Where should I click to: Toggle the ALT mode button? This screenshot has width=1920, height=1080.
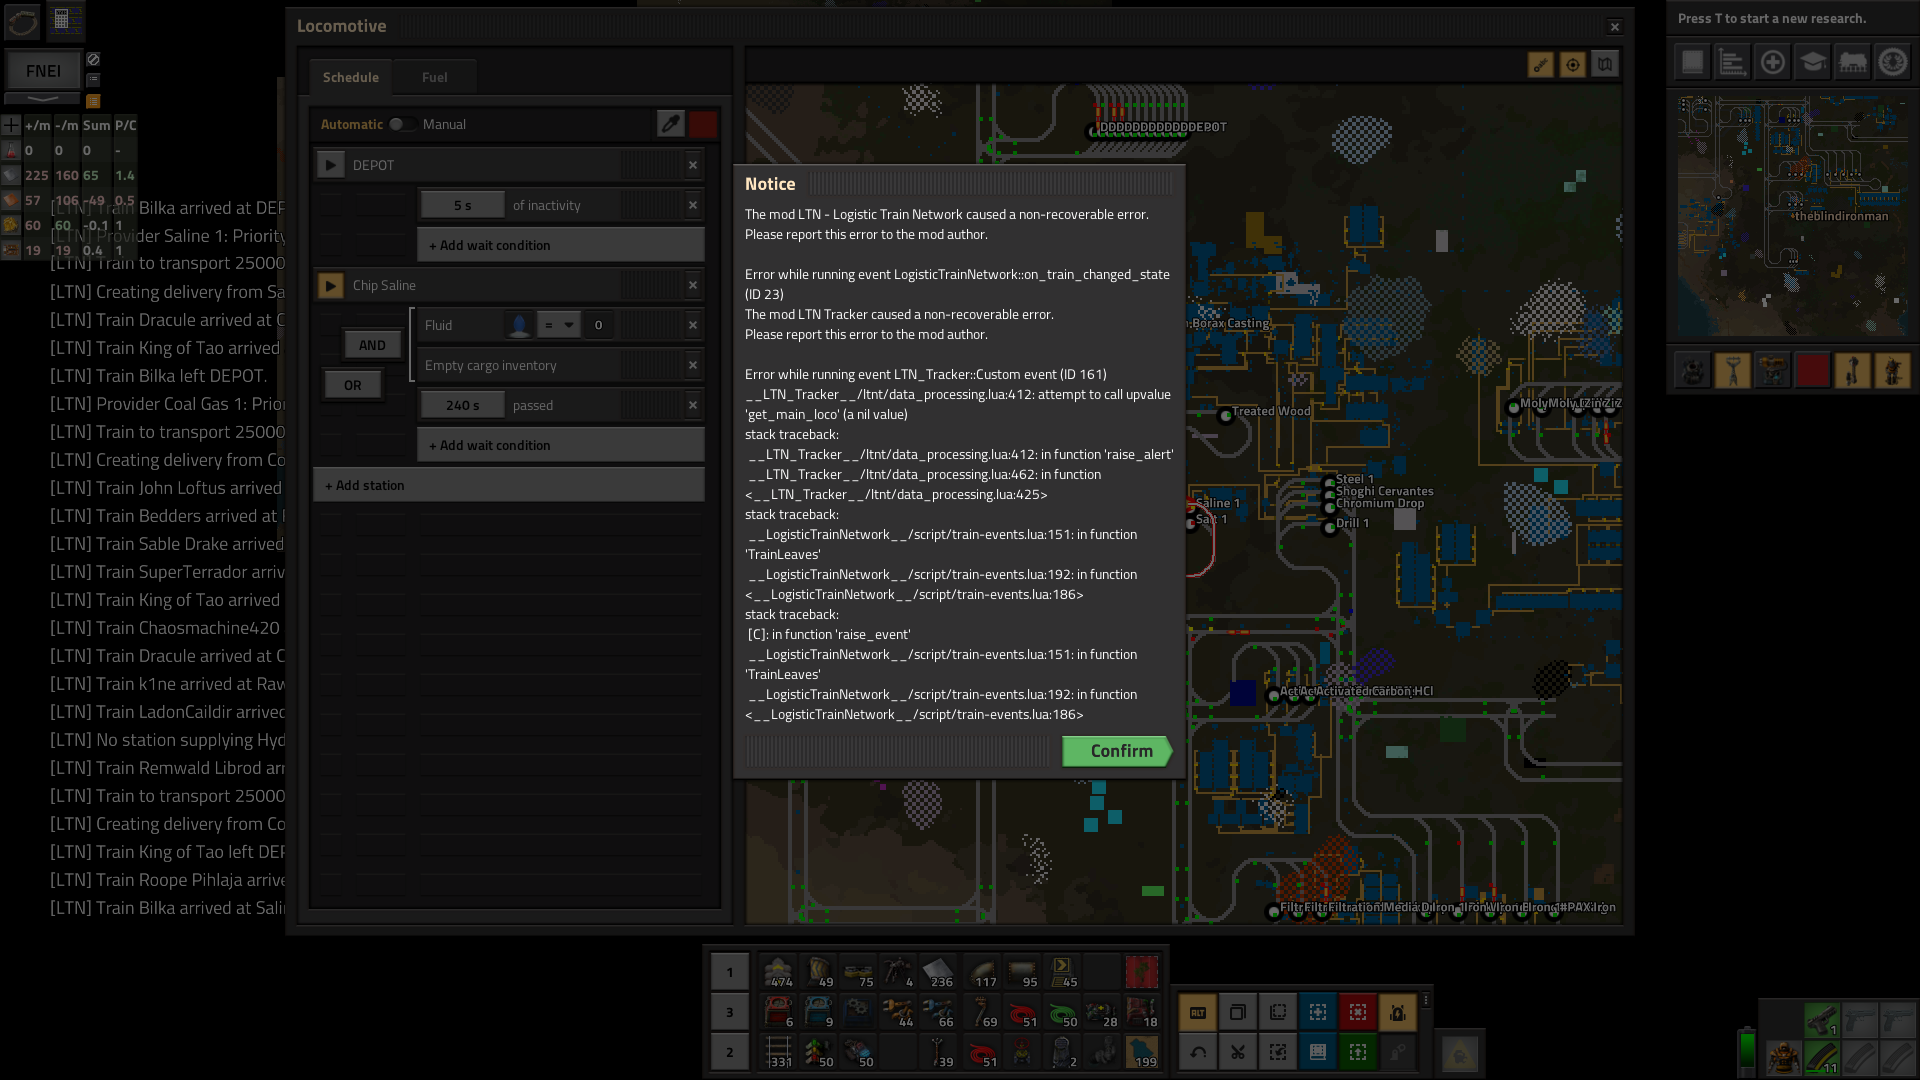point(1197,1012)
